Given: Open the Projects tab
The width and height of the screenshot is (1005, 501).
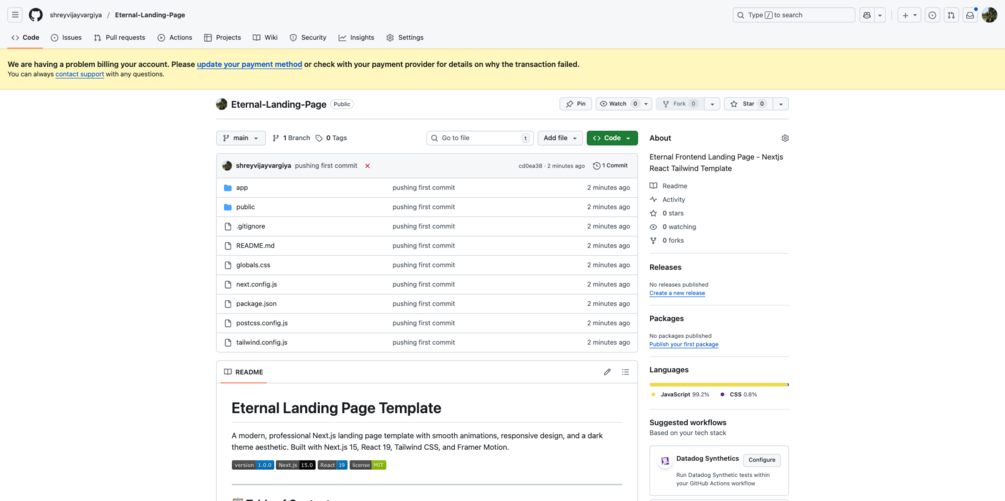Looking at the screenshot, I should [222, 38].
